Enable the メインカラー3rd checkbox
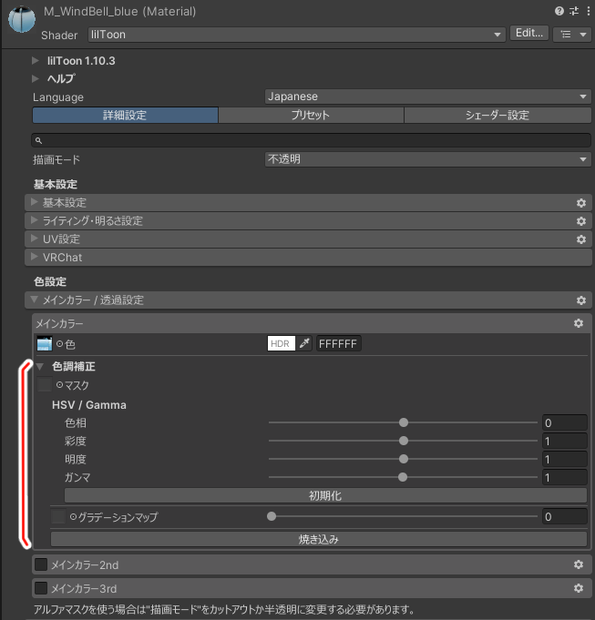Screen dimensions: 595x620 pos(41,588)
